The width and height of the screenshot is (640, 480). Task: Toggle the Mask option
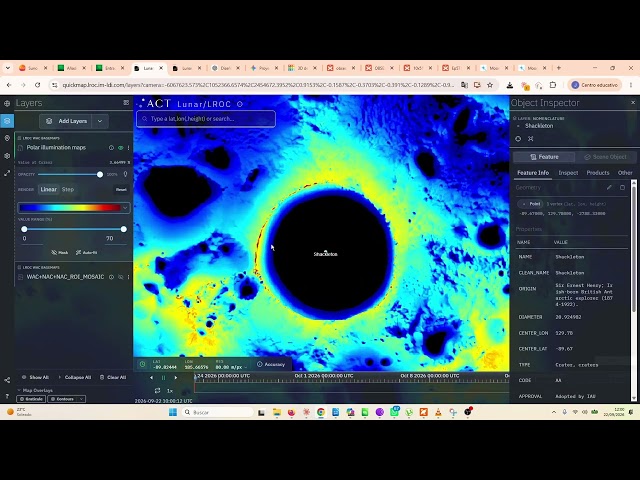[60, 253]
